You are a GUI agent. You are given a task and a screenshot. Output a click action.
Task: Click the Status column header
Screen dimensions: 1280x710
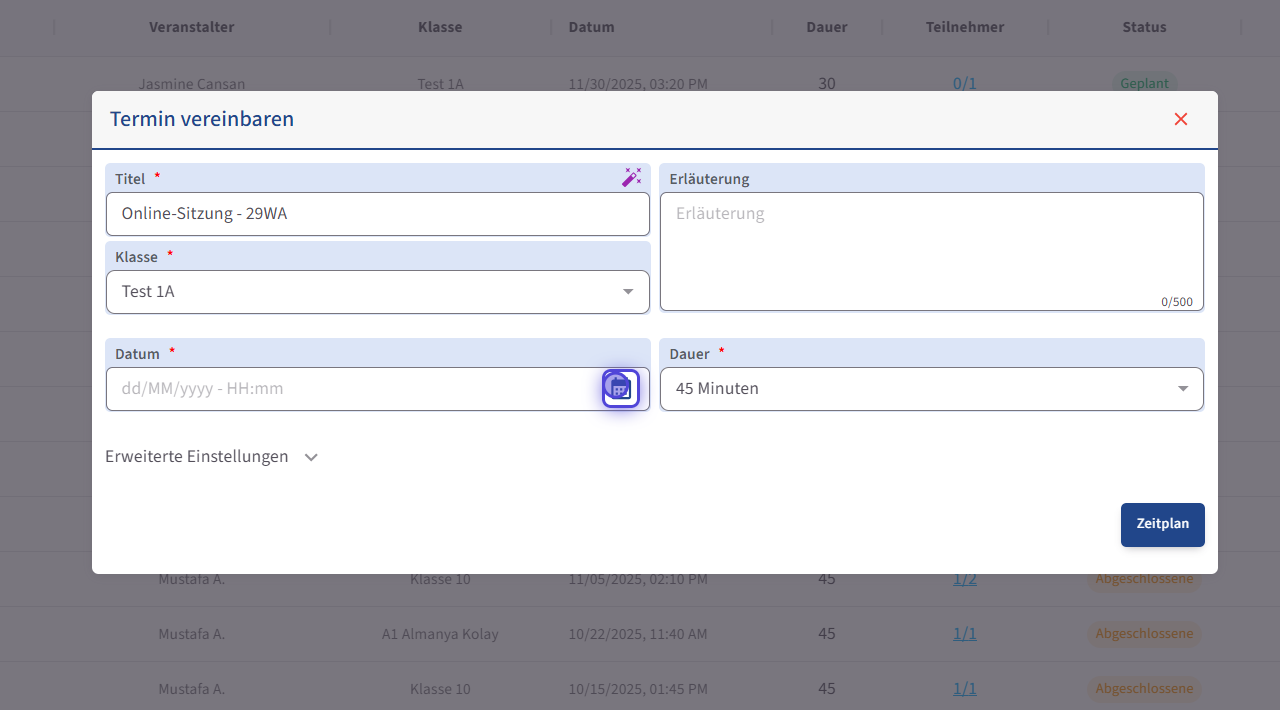tap(1144, 27)
